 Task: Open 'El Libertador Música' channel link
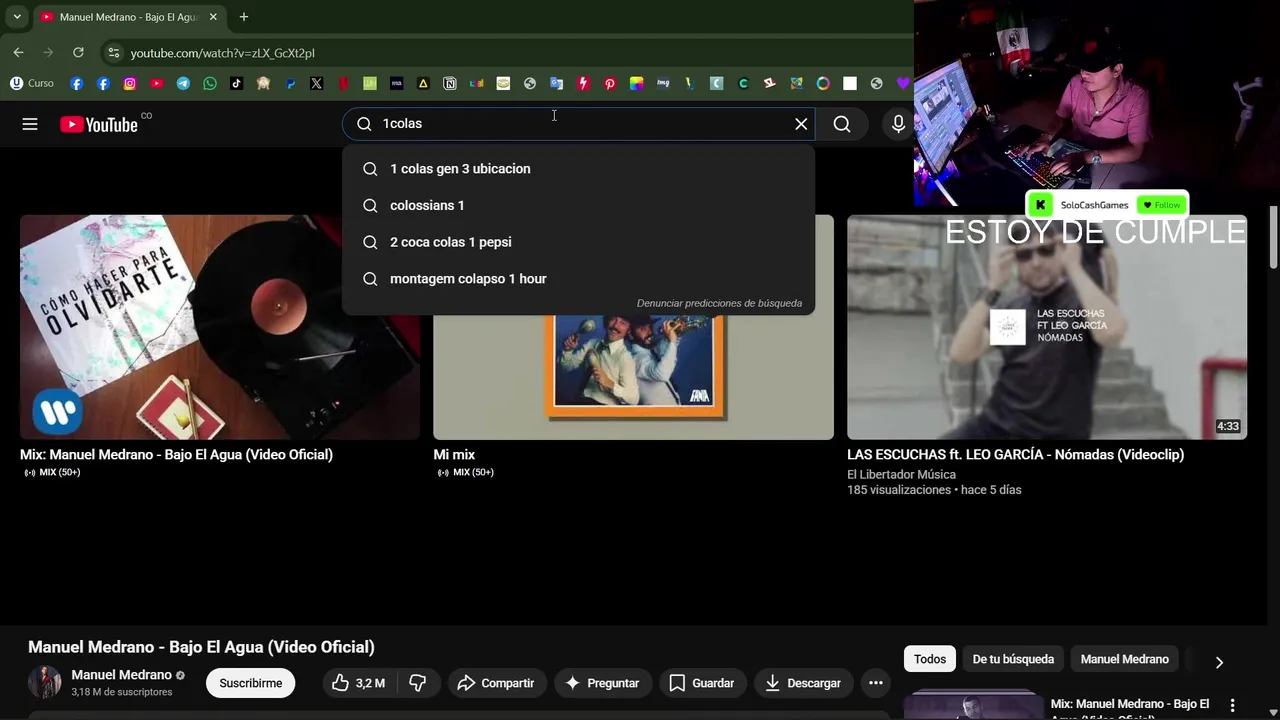pyautogui.click(x=901, y=475)
